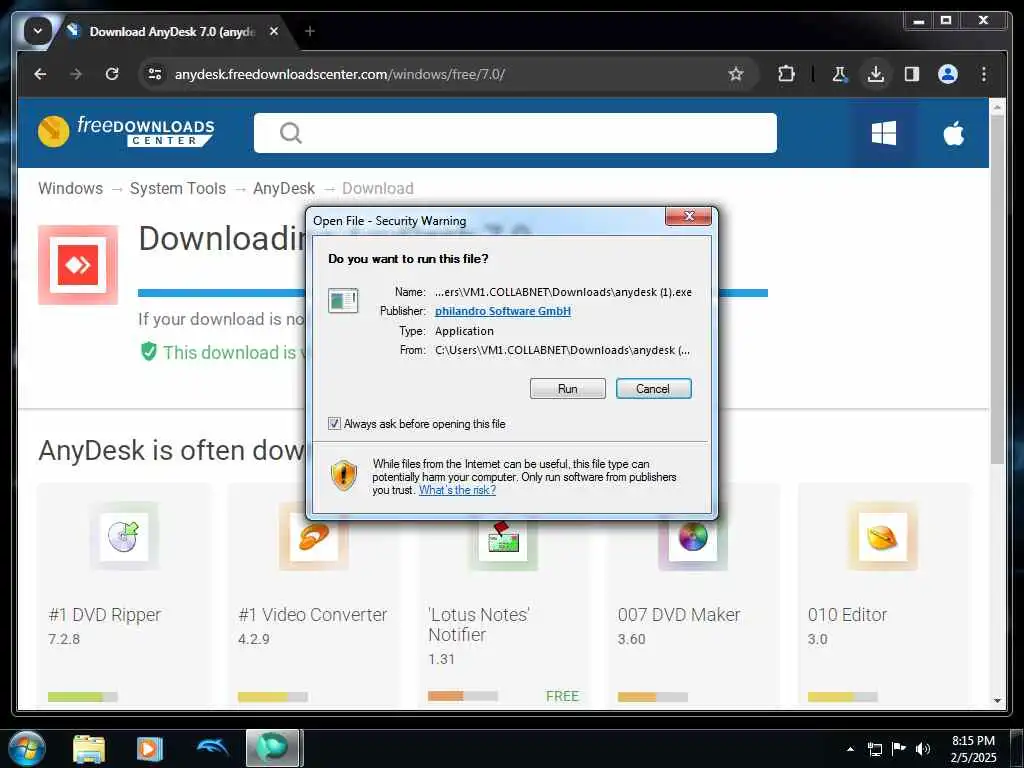This screenshot has height=768, width=1024.
Task: Open a new browser tab
Action: tap(310, 31)
